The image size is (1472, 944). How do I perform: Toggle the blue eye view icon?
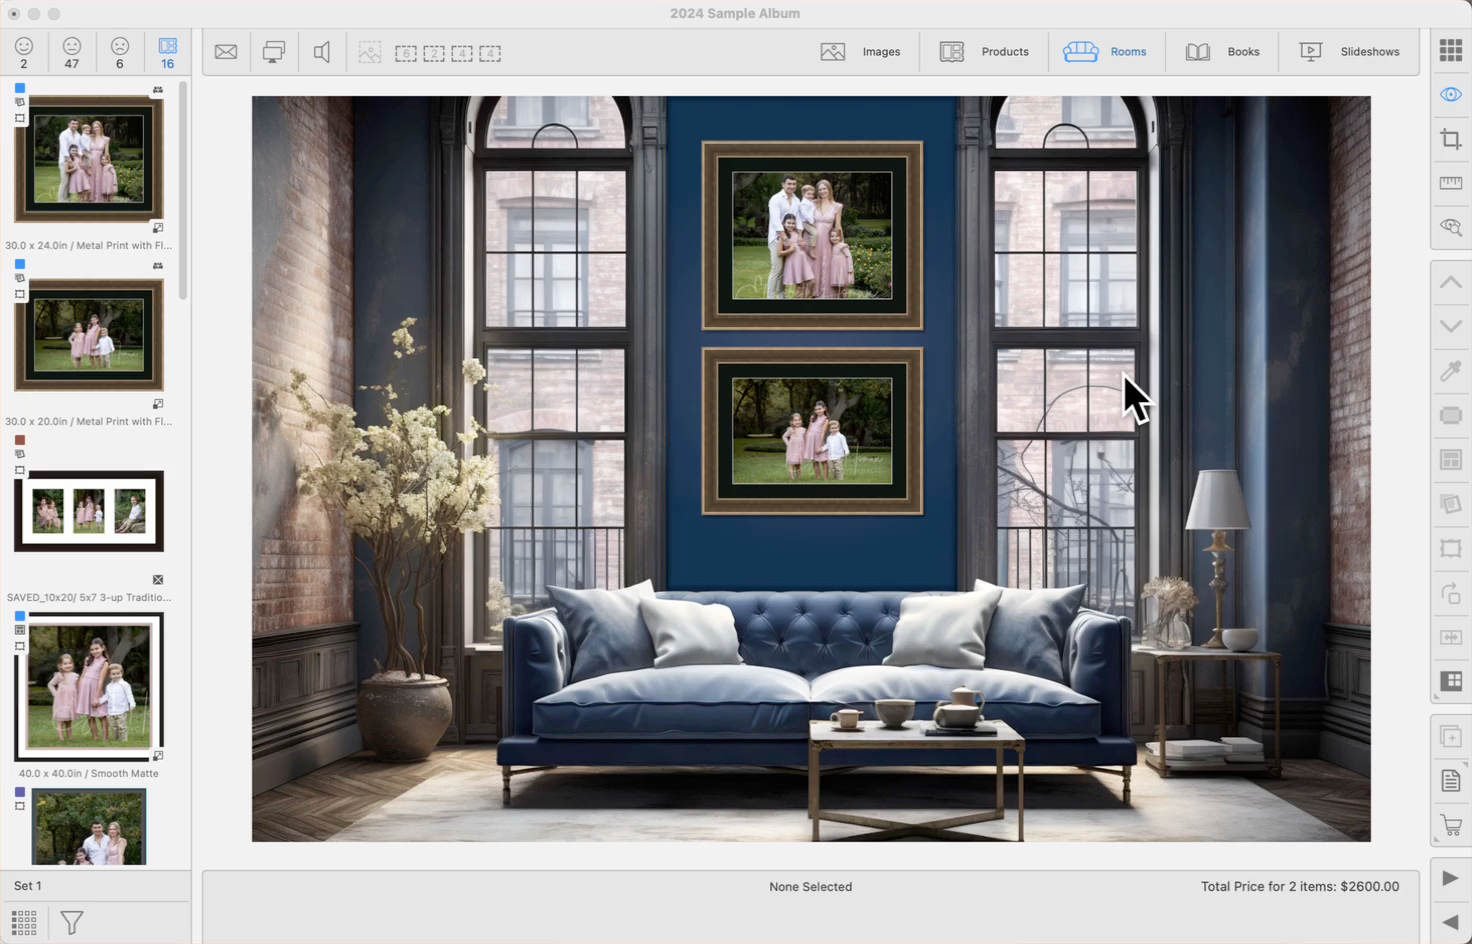point(1450,95)
